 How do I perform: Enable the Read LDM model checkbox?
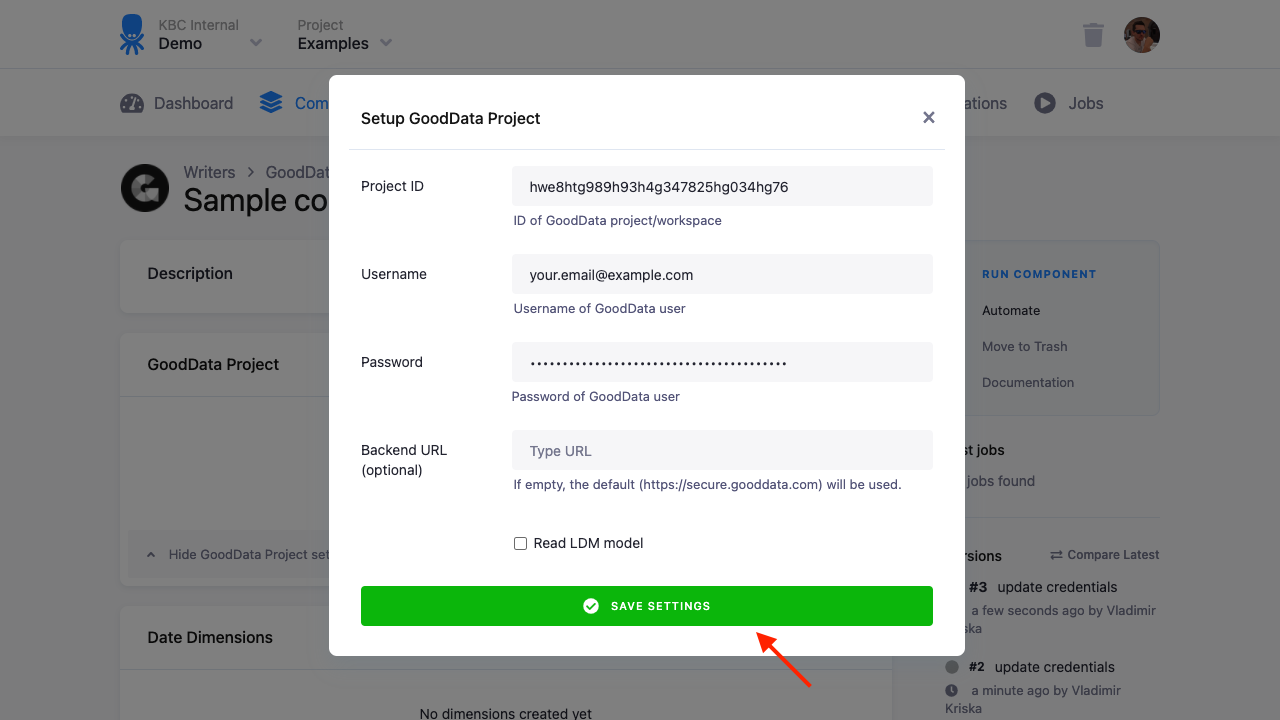(520, 543)
